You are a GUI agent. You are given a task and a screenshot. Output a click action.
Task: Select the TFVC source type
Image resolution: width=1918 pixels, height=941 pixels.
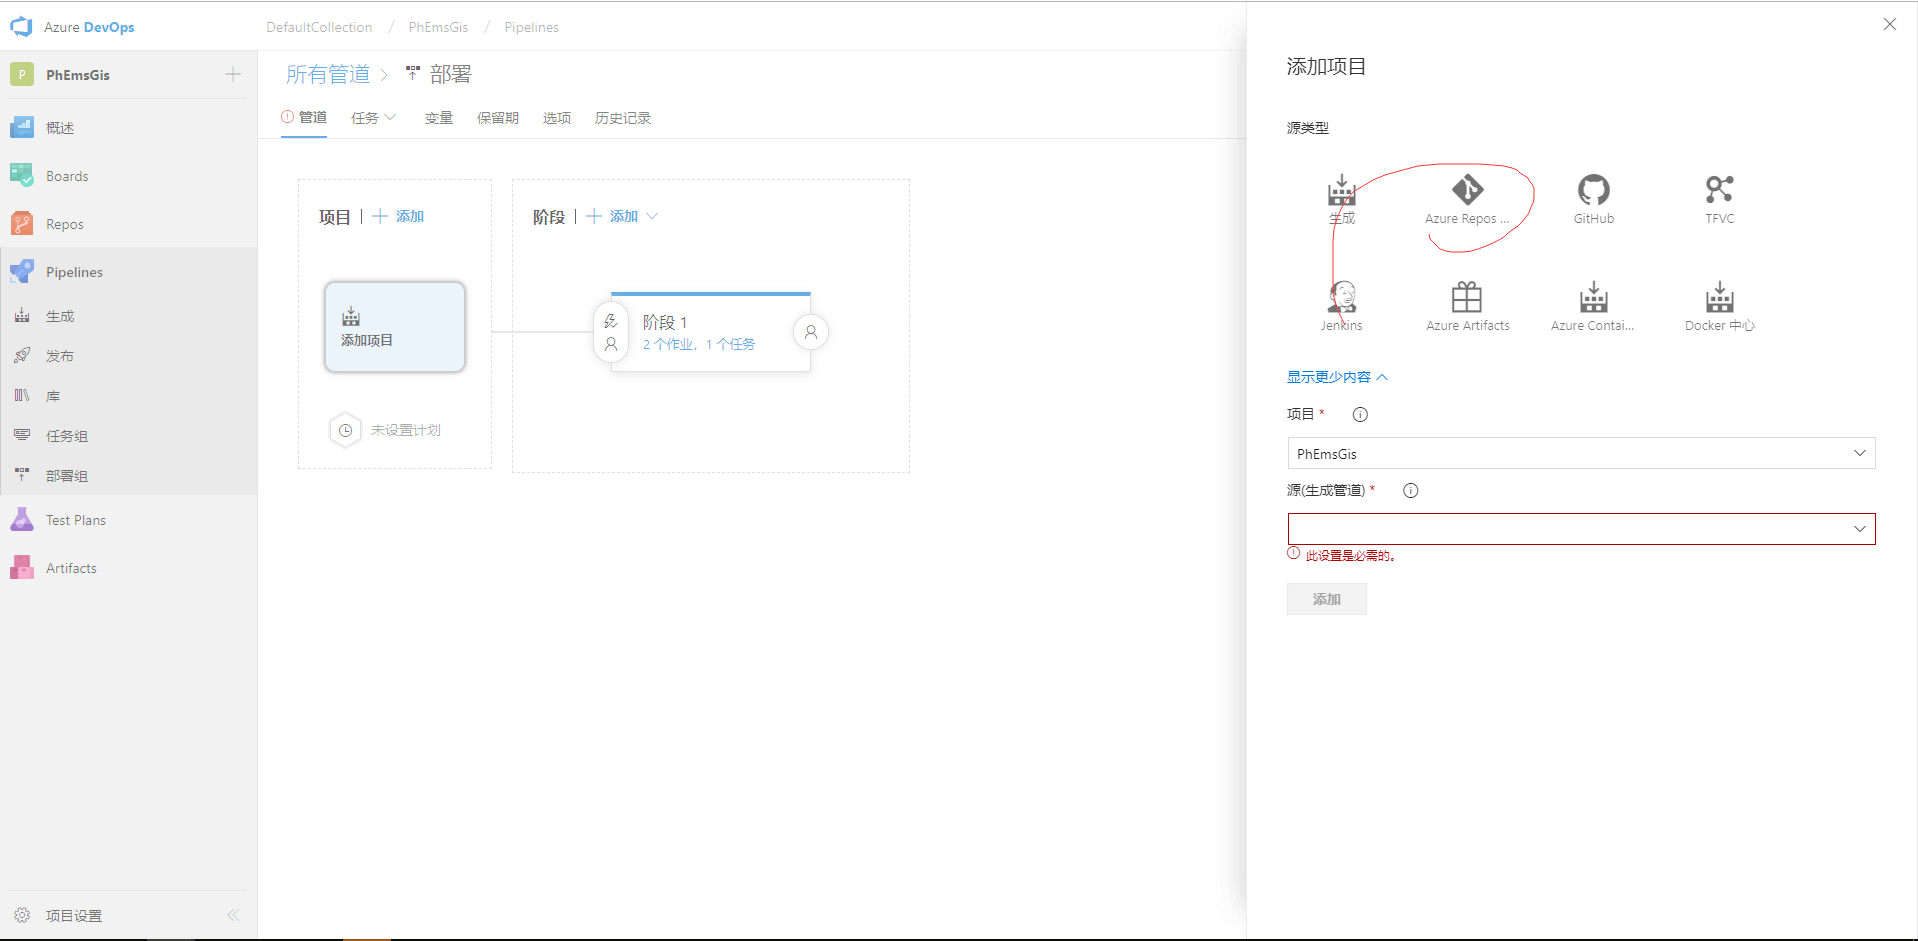point(1719,190)
